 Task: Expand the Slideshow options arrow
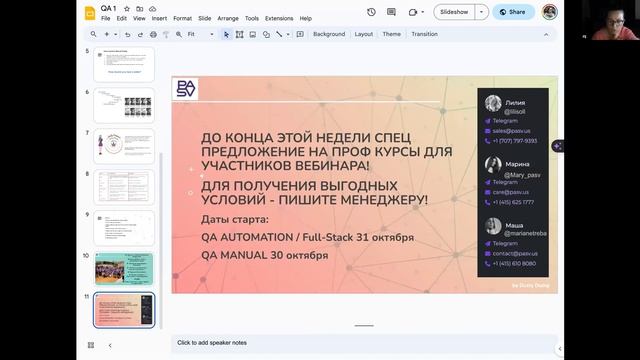(x=481, y=12)
